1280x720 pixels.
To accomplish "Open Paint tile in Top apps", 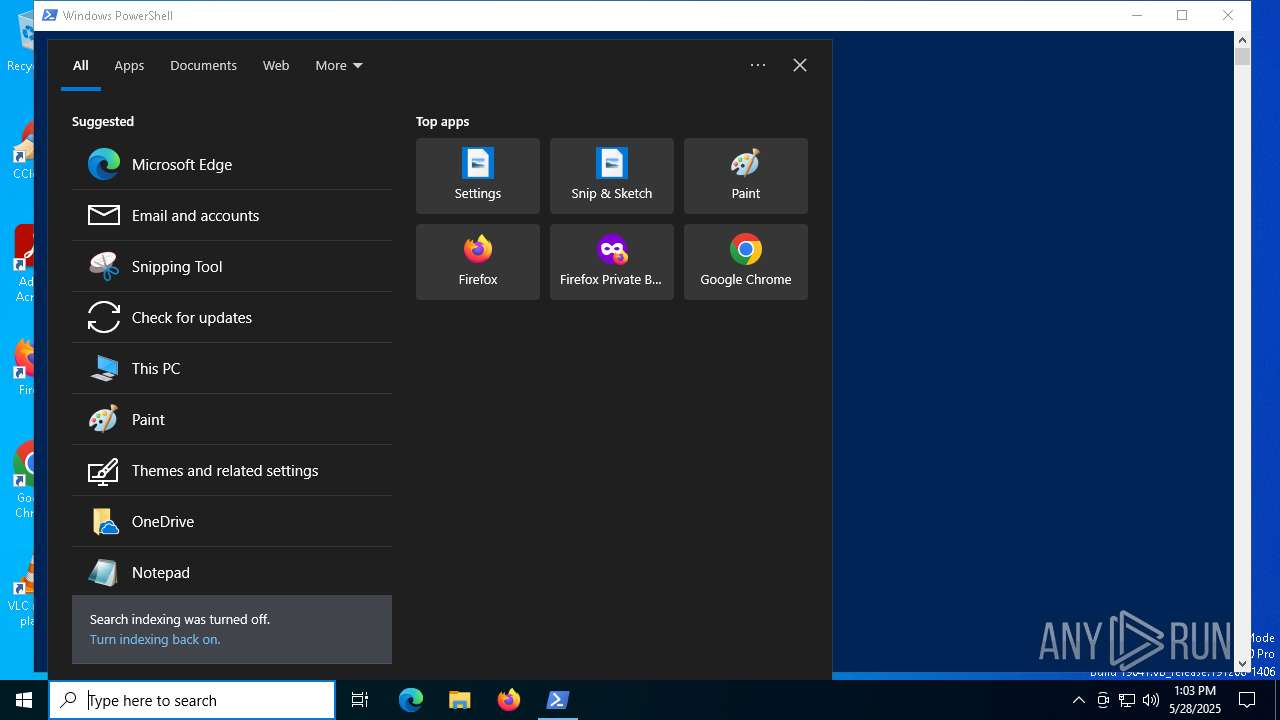I will (x=746, y=176).
